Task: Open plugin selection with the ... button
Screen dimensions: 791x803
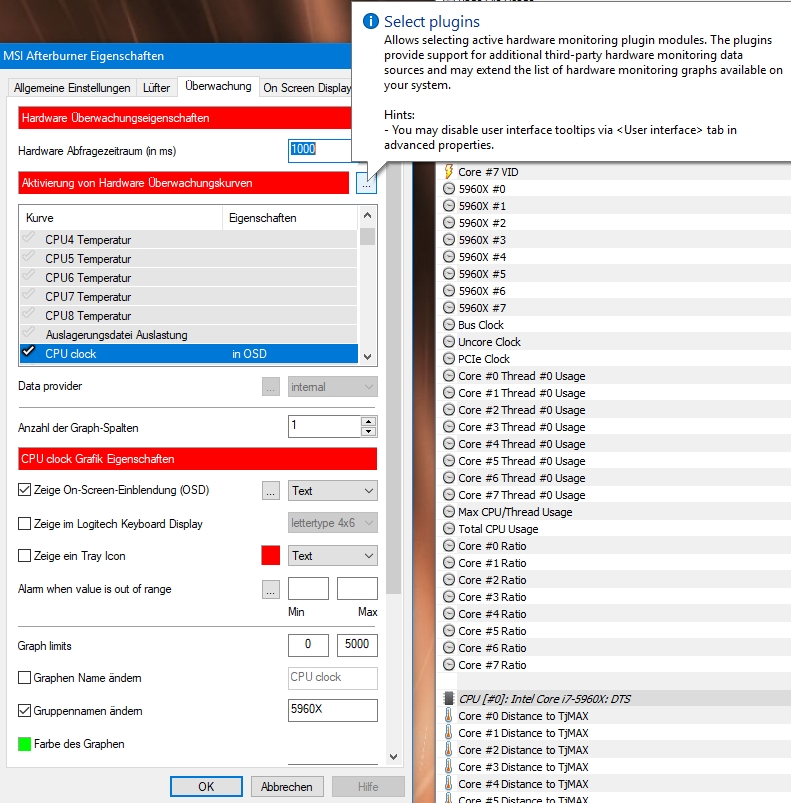Action: 366,183
